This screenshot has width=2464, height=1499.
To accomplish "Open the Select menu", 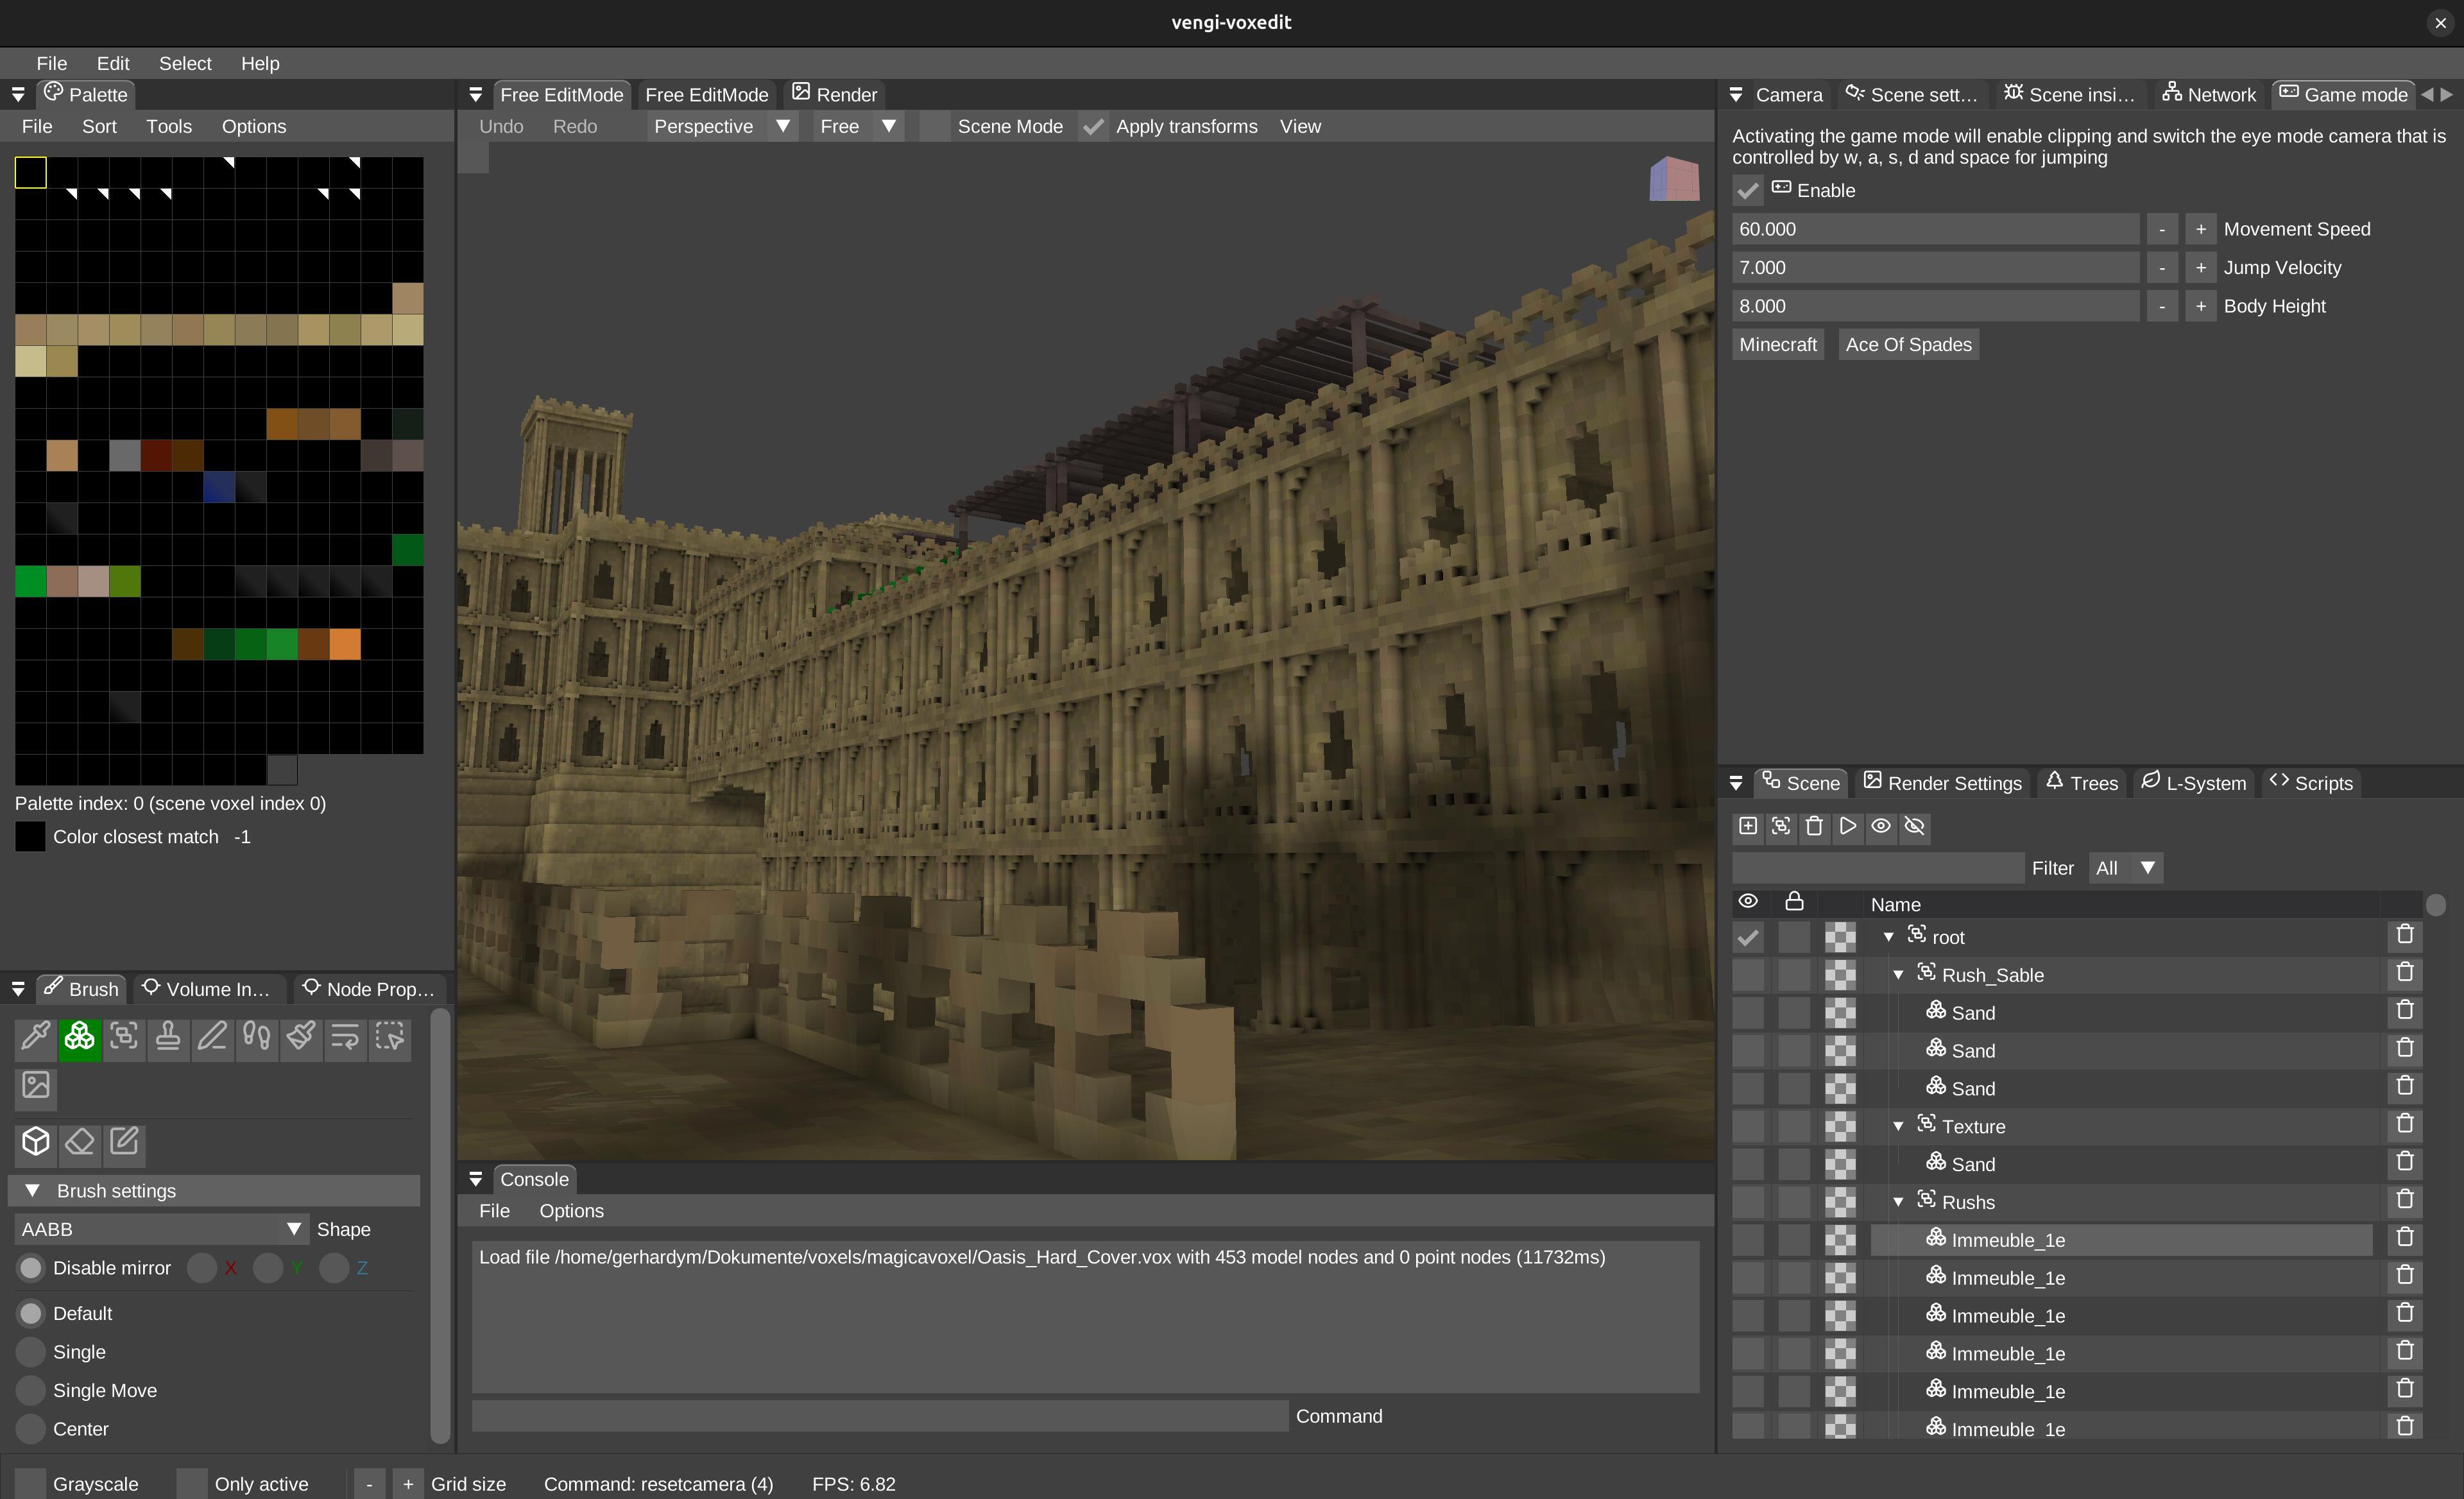I will 185,63.
